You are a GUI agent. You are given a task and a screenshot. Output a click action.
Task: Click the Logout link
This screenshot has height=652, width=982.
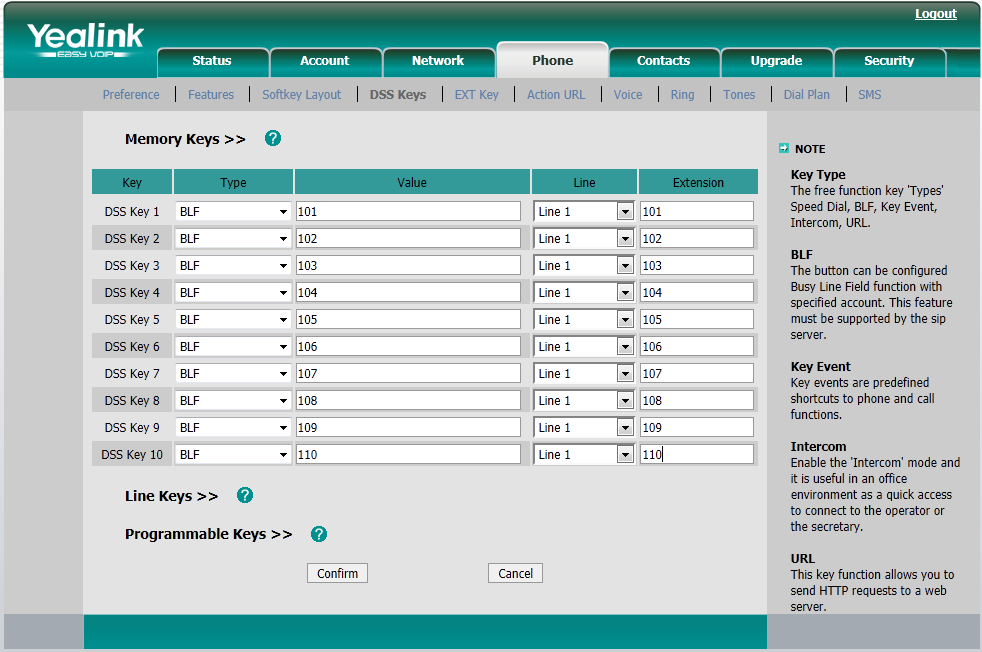pyautogui.click(x=936, y=14)
